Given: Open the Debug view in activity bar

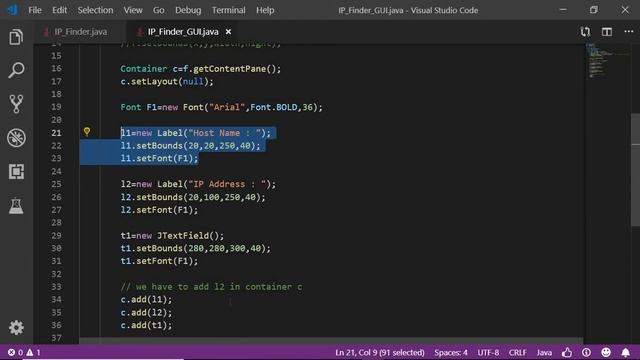Looking at the screenshot, I should [16, 138].
